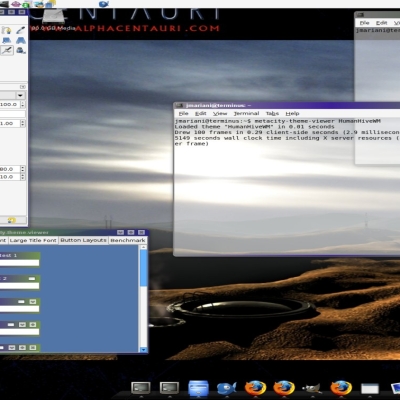The width and height of the screenshot is (400, 400).
Task: Open File menu in the front terminal window
Action: [183, 113]
